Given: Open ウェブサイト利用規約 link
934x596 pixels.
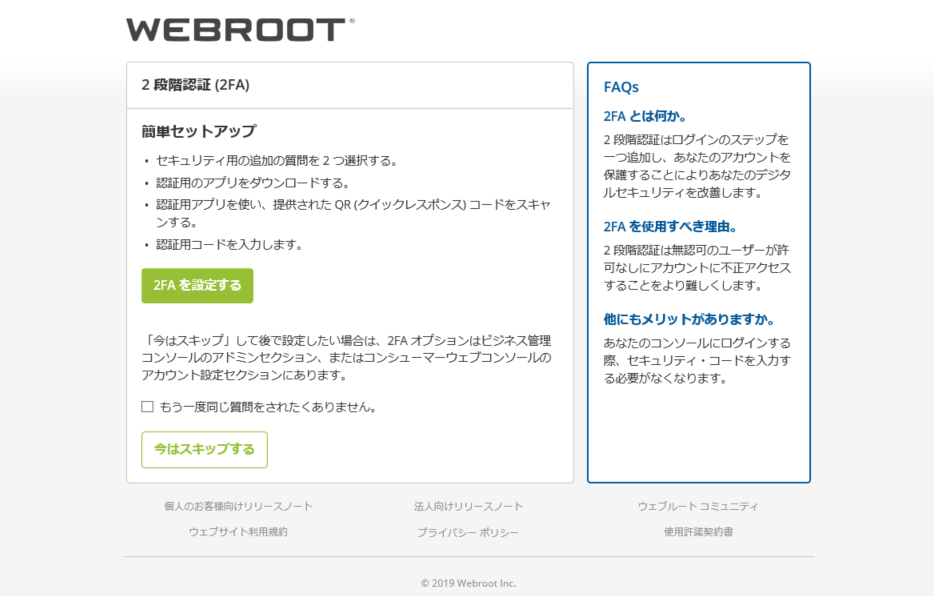Looking at the screenshot, I should 238,532.
